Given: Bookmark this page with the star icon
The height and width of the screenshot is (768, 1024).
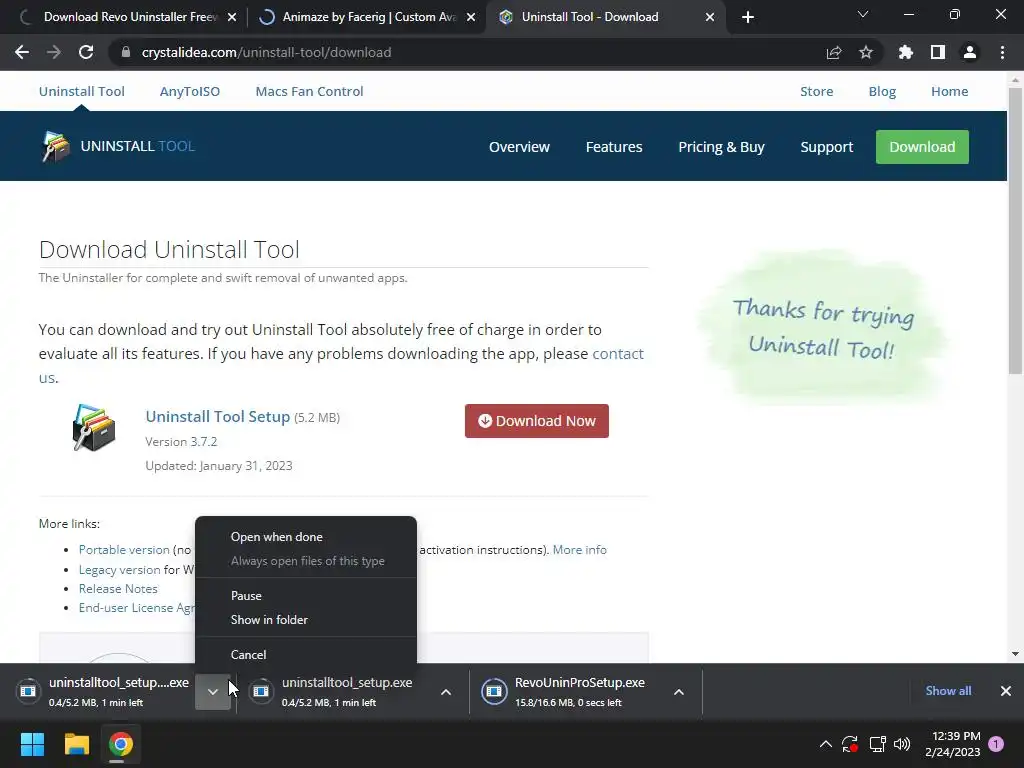Looking at the screenshot, I should coord(866,52).
